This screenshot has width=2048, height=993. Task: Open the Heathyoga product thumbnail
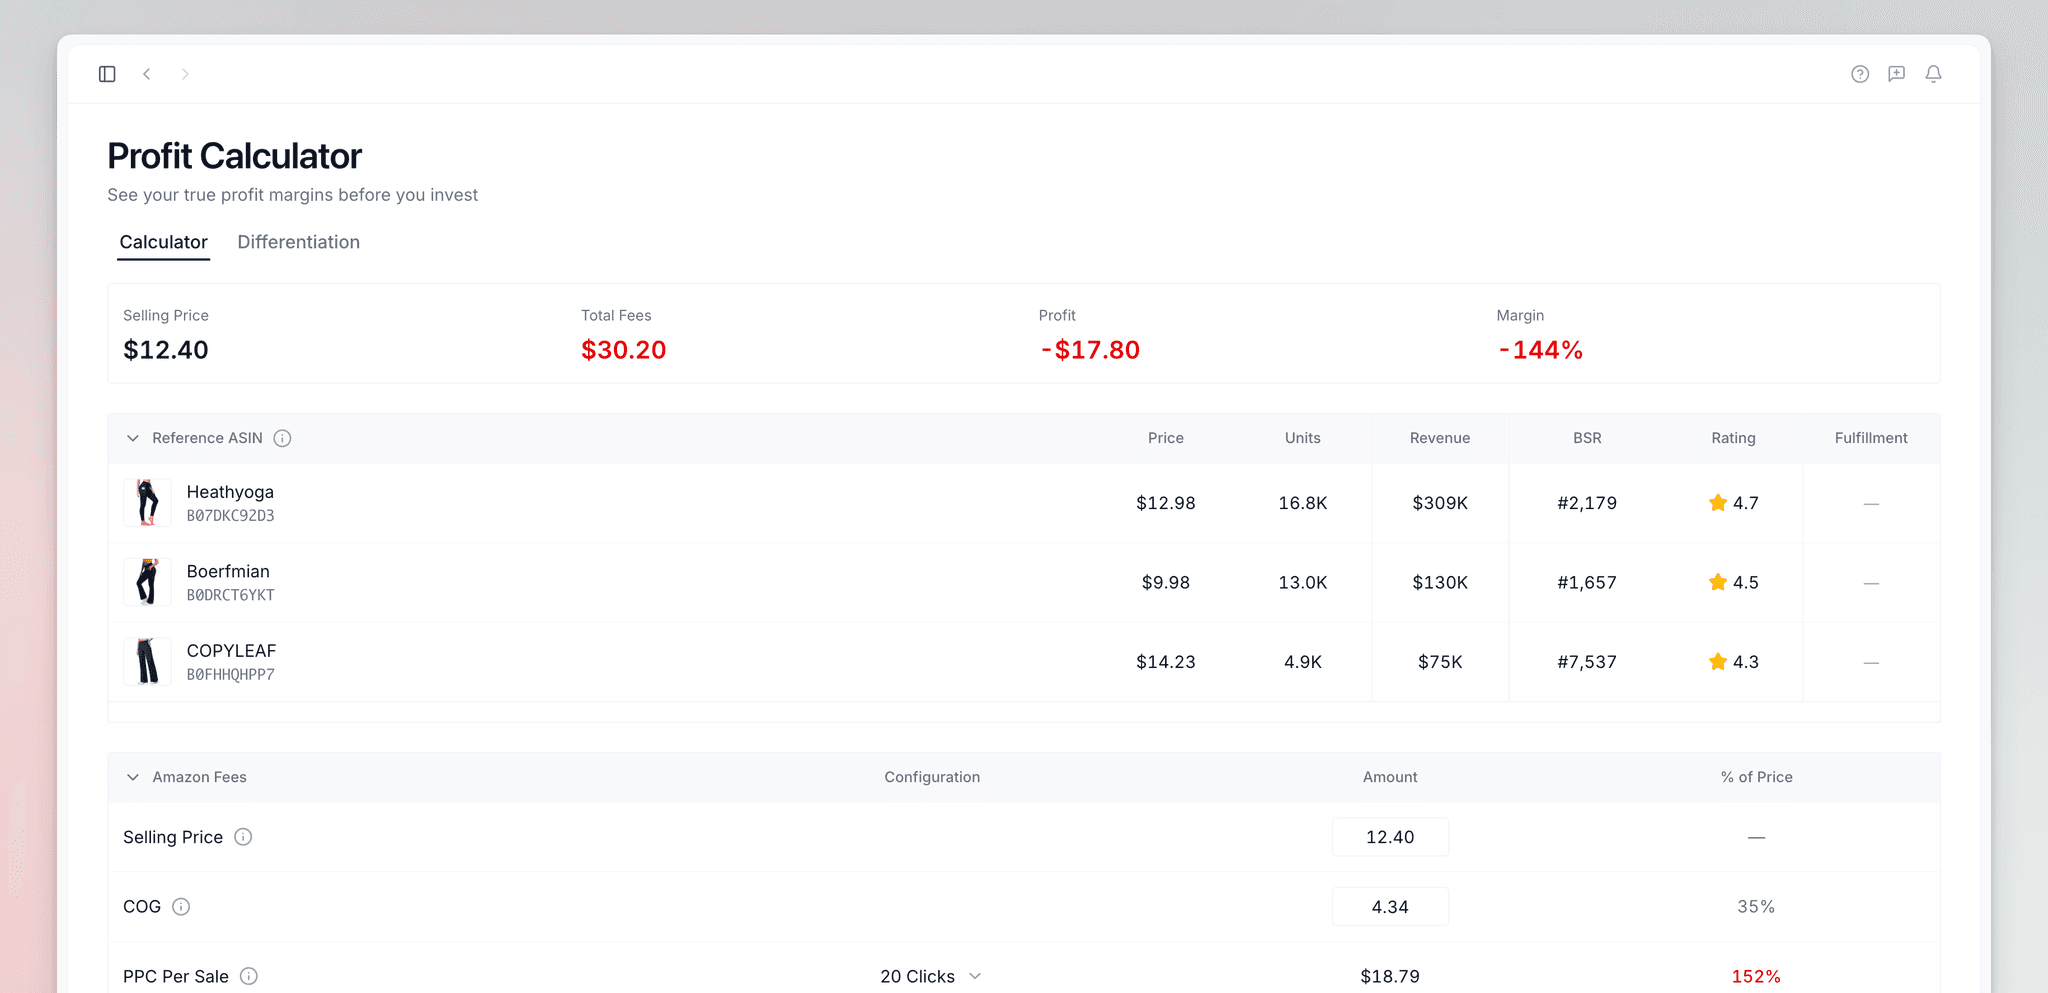(x=147, y=503)
